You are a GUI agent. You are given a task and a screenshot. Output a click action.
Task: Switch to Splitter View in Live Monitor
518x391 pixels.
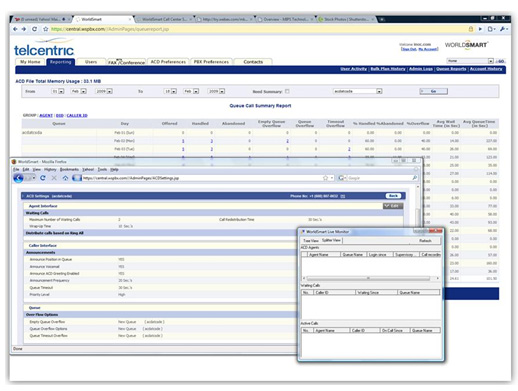[331, 240]
